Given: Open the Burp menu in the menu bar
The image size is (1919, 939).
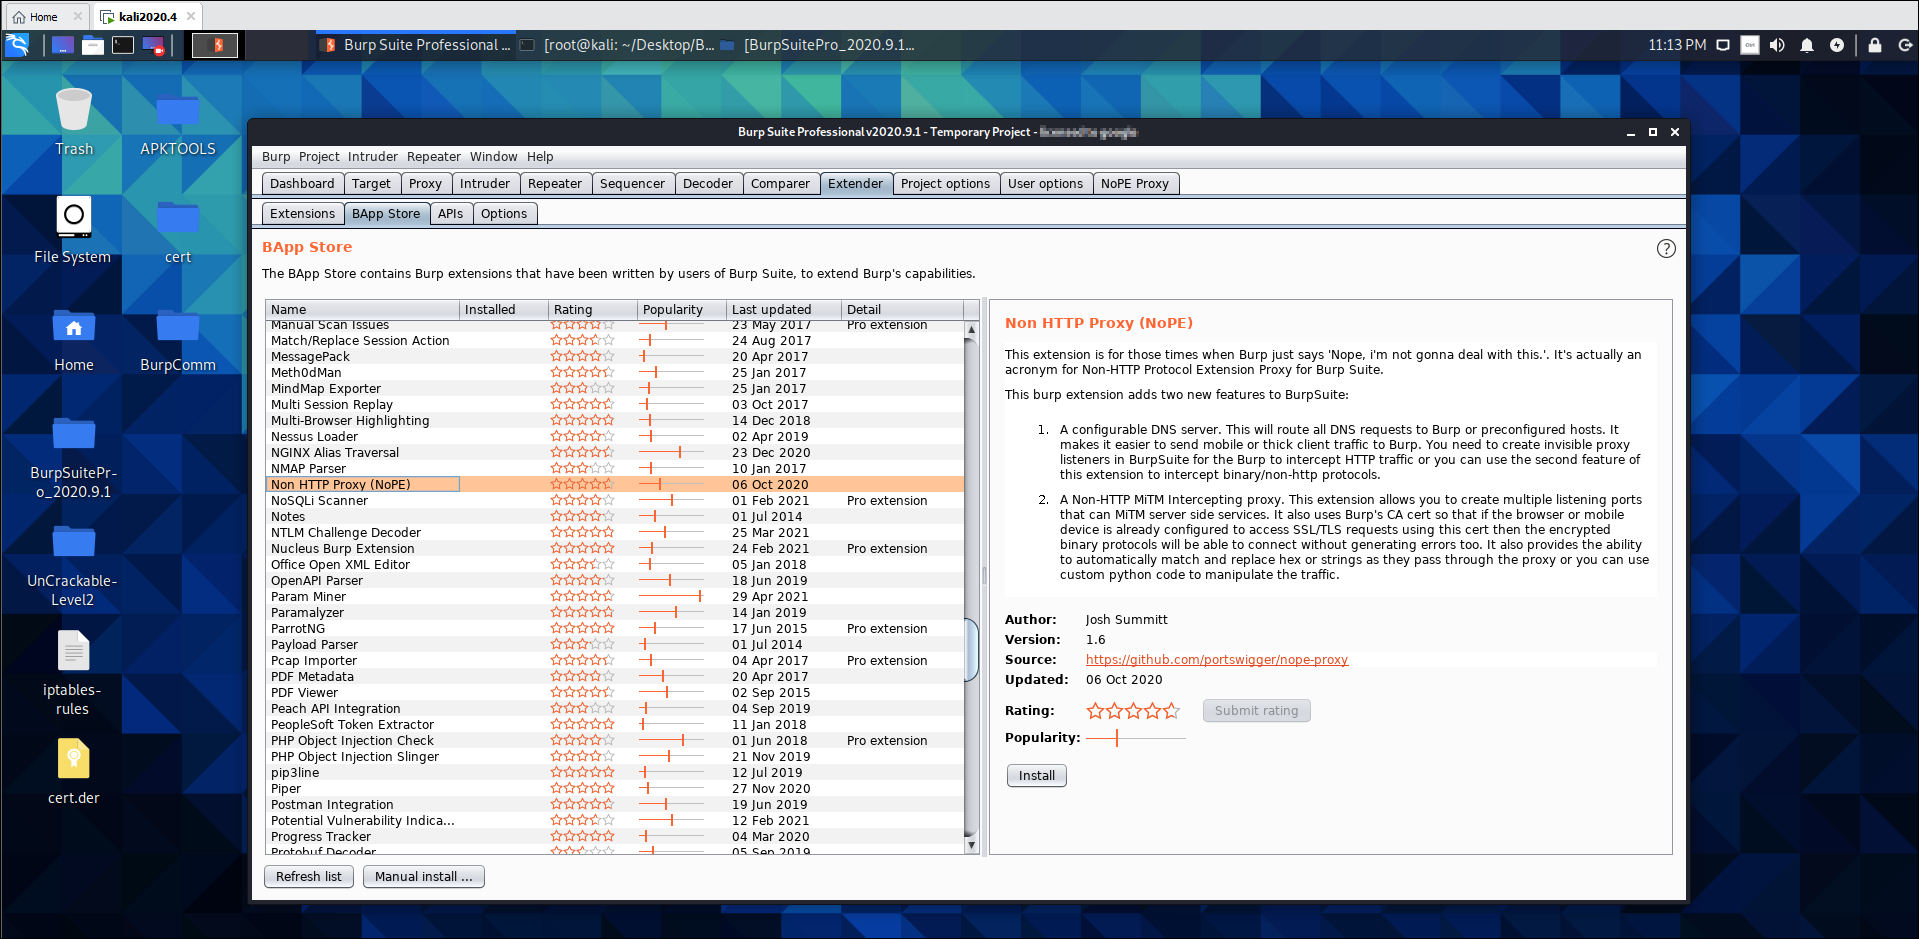Looking at the screenshot, I should [x=276, y=157].
